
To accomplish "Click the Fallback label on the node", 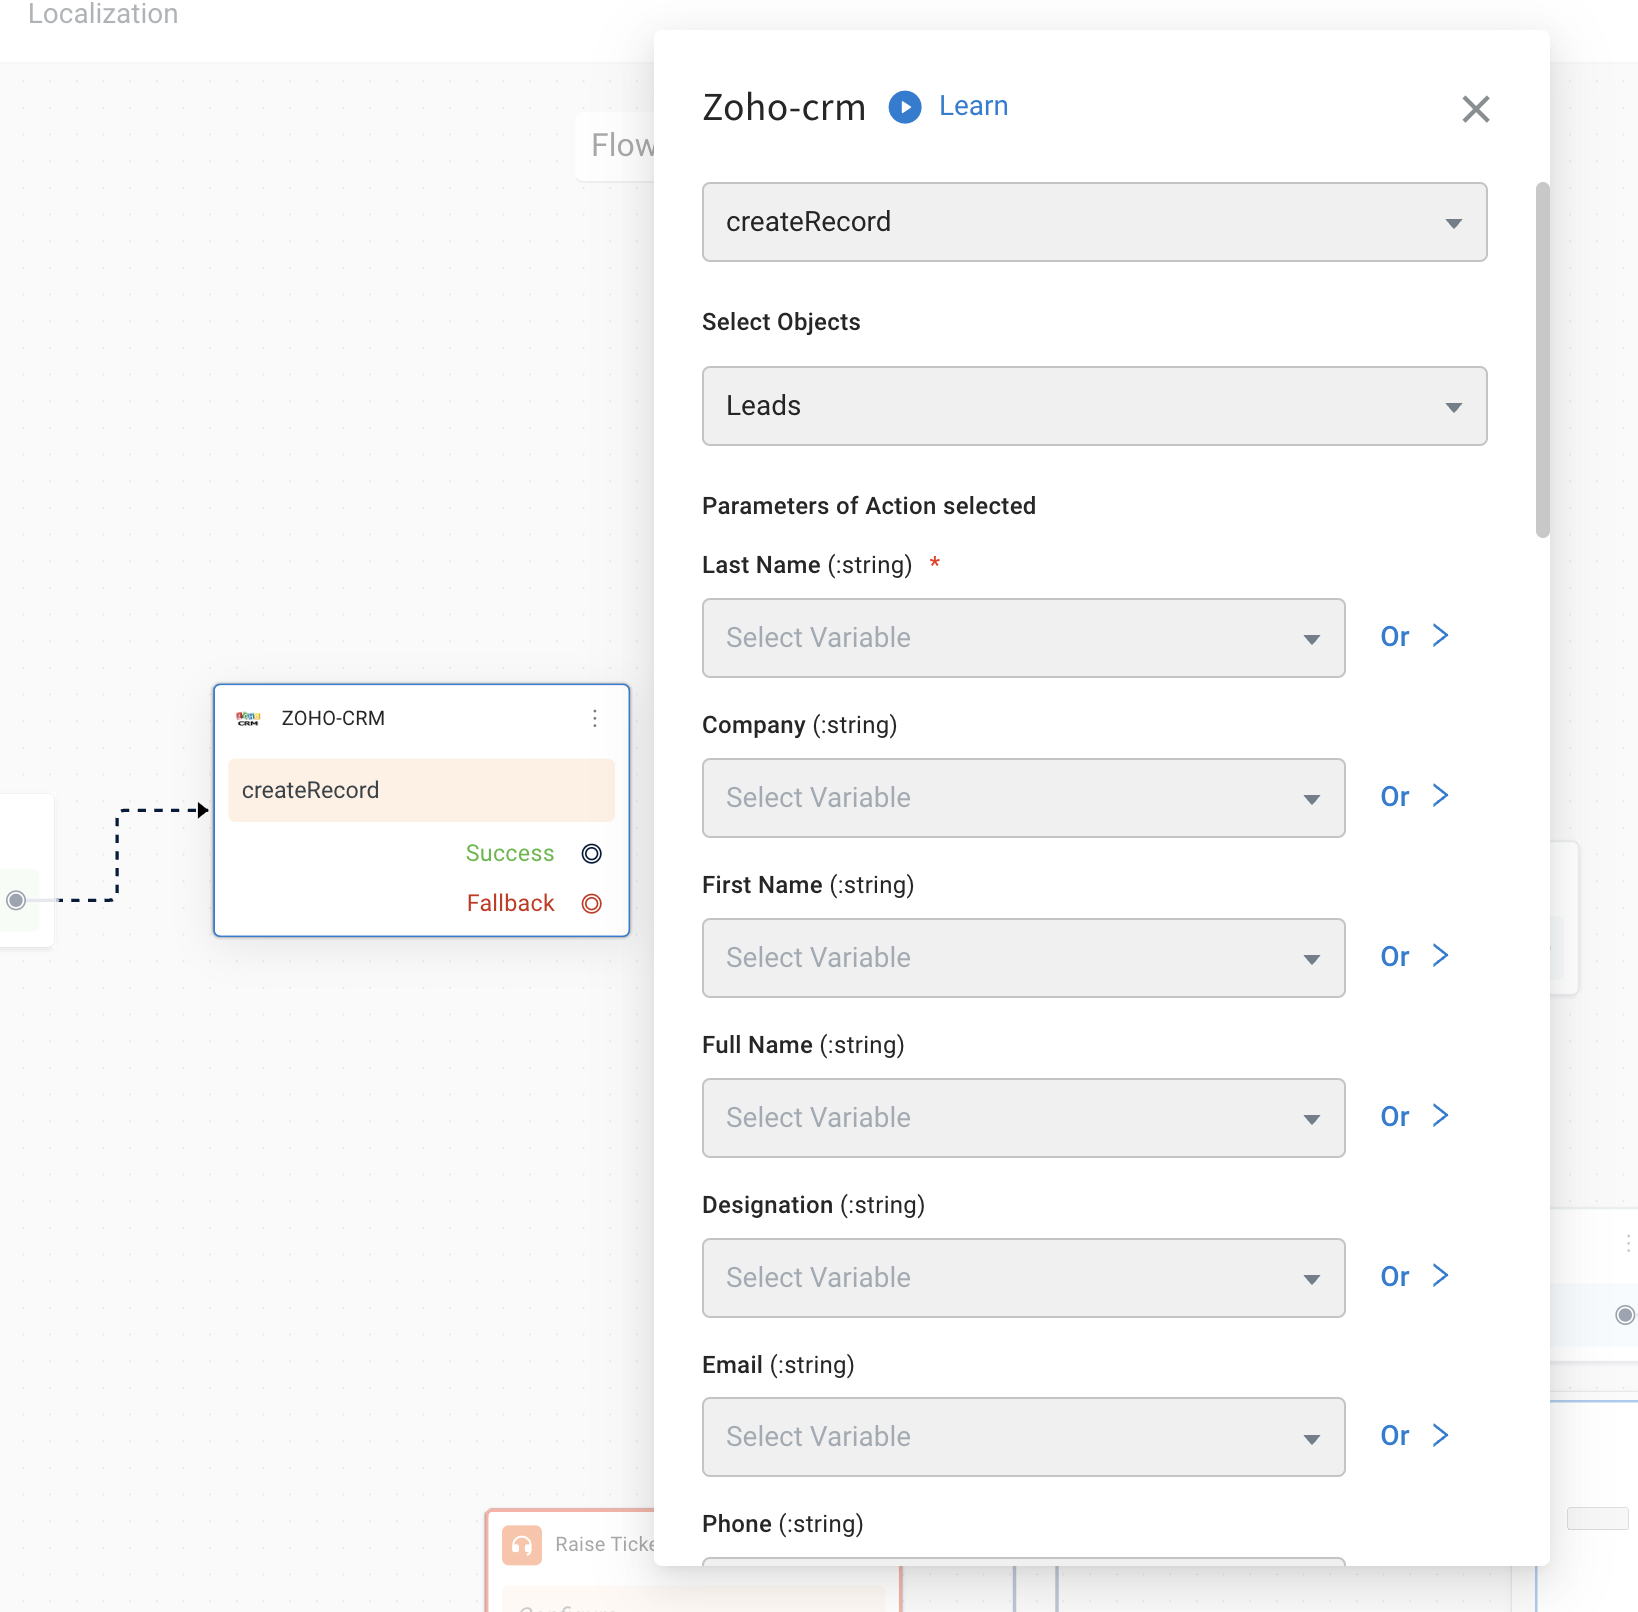I will [x=510, y=903].
